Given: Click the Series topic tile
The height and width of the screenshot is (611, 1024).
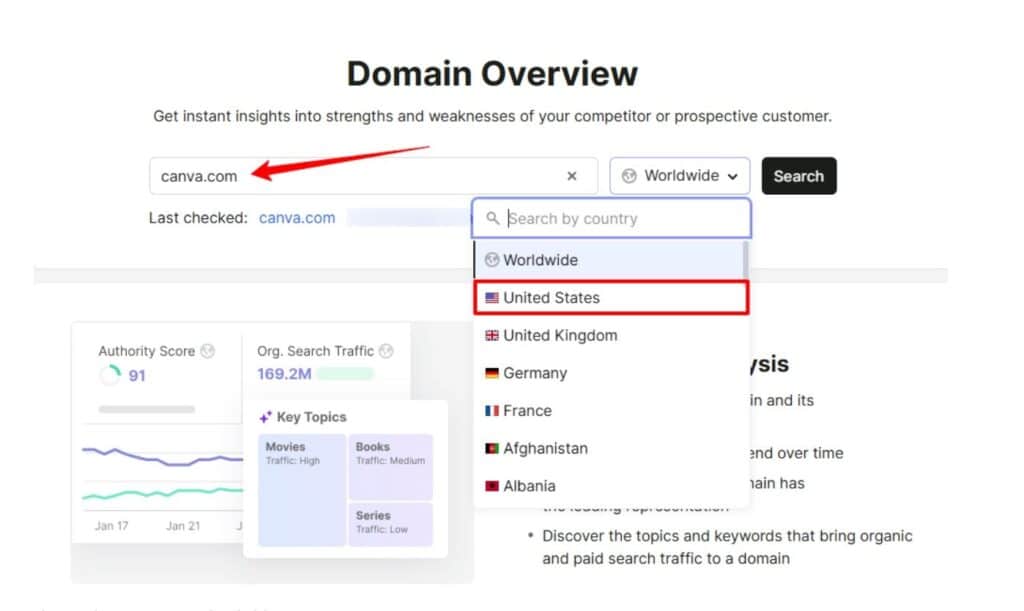Looking at the screenshot, I should [391, 524].
